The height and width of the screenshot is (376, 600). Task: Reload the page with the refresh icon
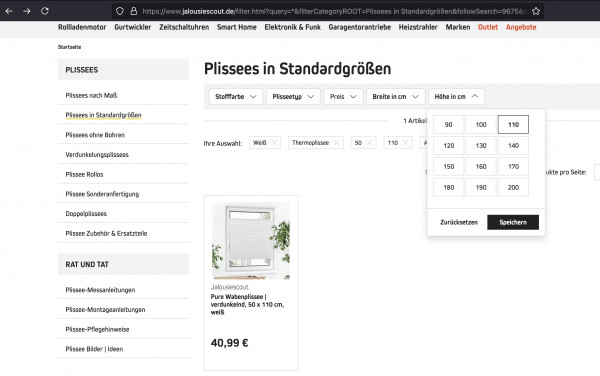(45, 11)
